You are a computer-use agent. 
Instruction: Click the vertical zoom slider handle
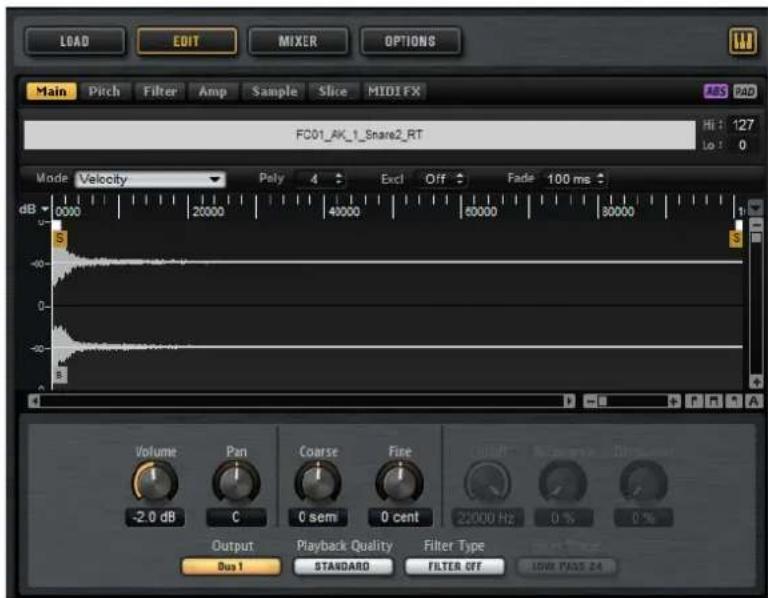pos(756,238)
